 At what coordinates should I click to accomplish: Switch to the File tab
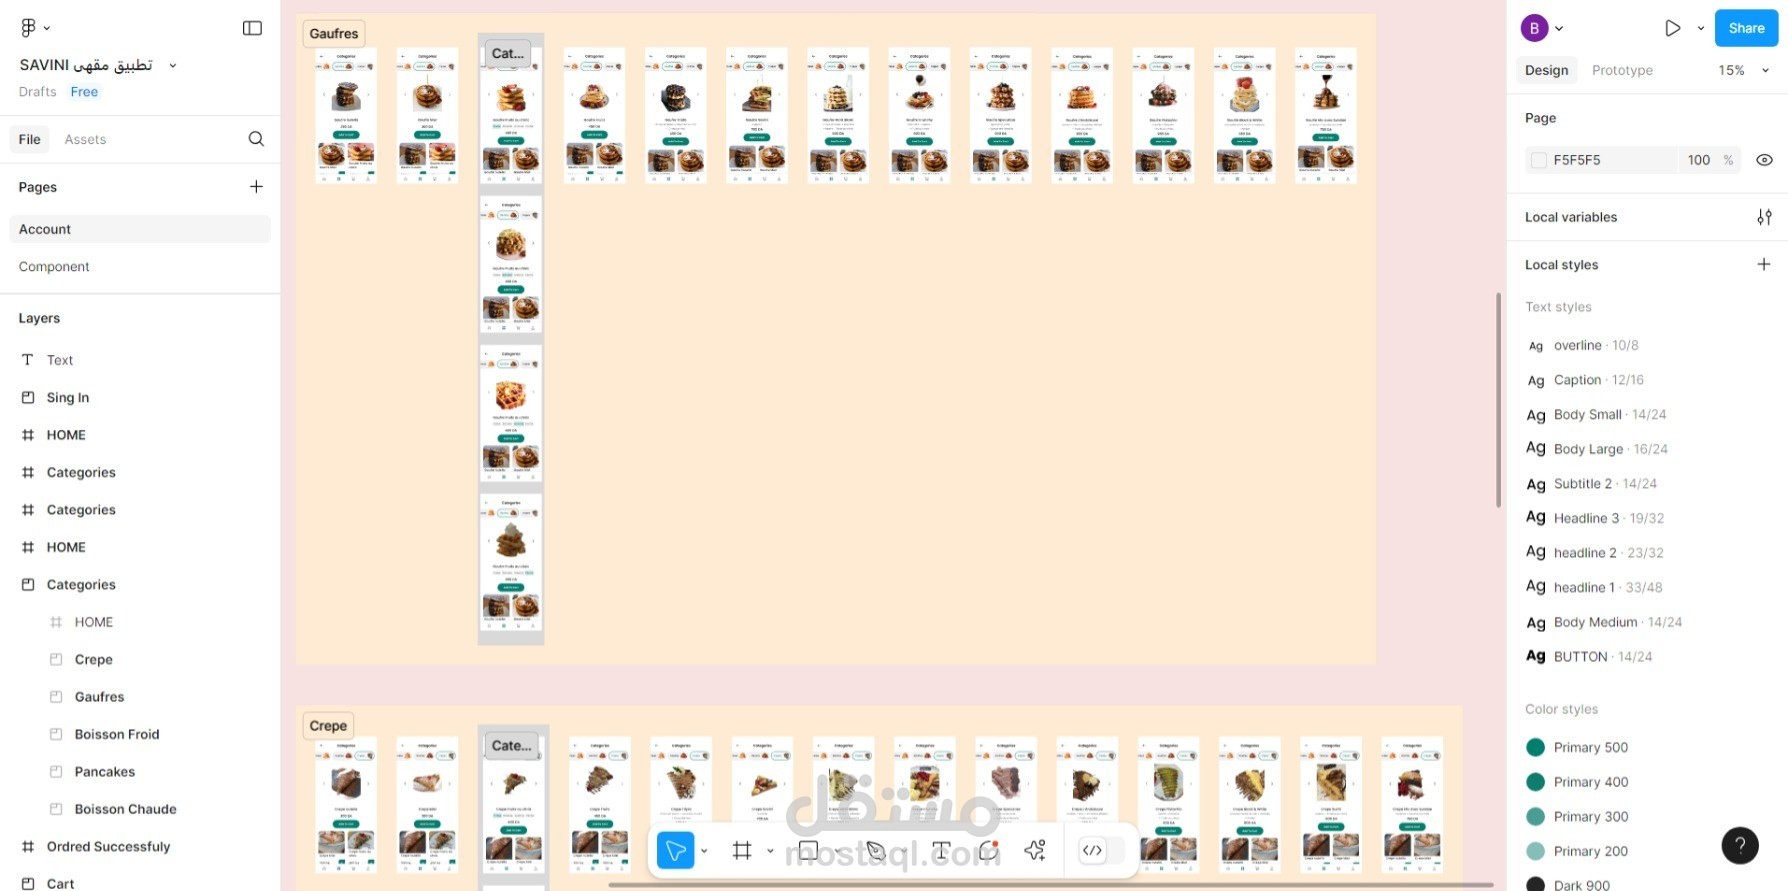[x=30, y=139]
